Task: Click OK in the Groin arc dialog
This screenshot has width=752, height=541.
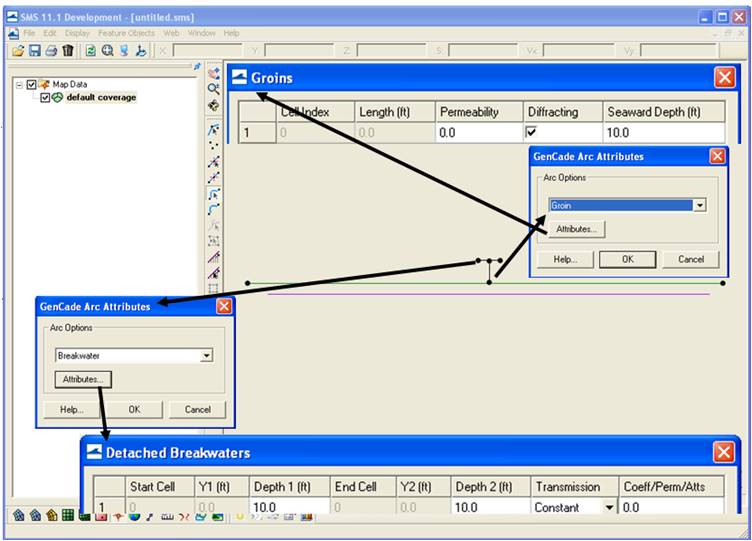Action: tap(628, 259)
